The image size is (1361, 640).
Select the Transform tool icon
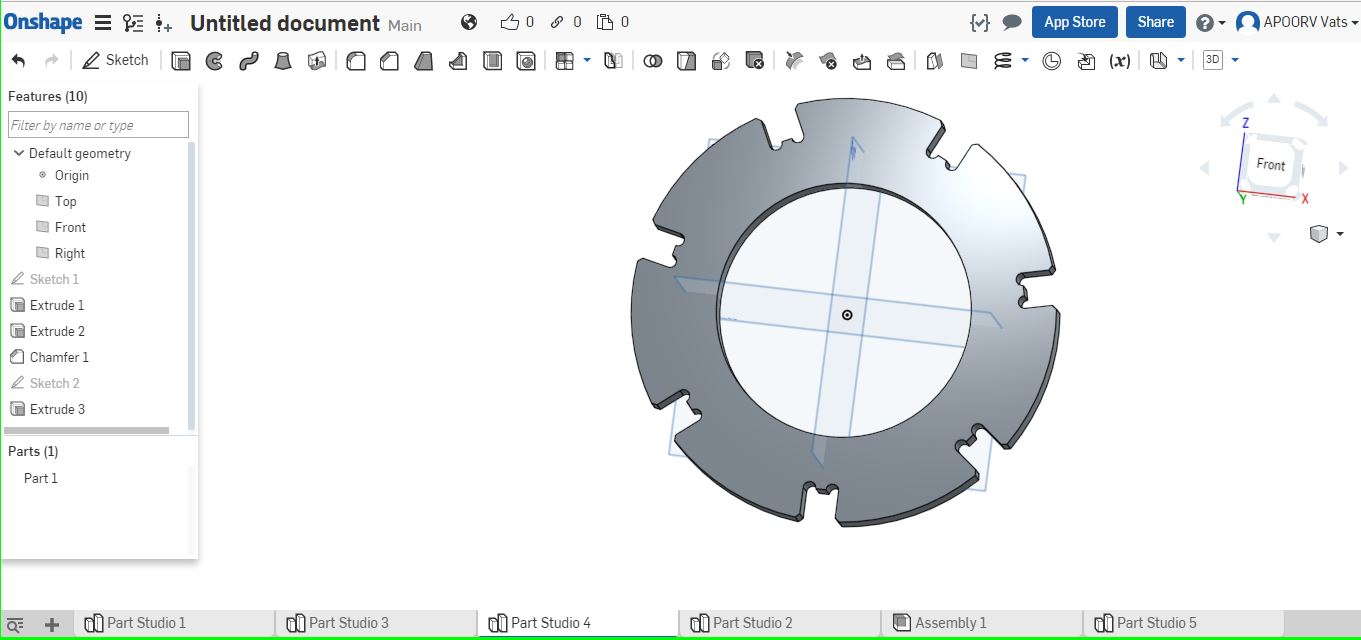tap(720, 61)
